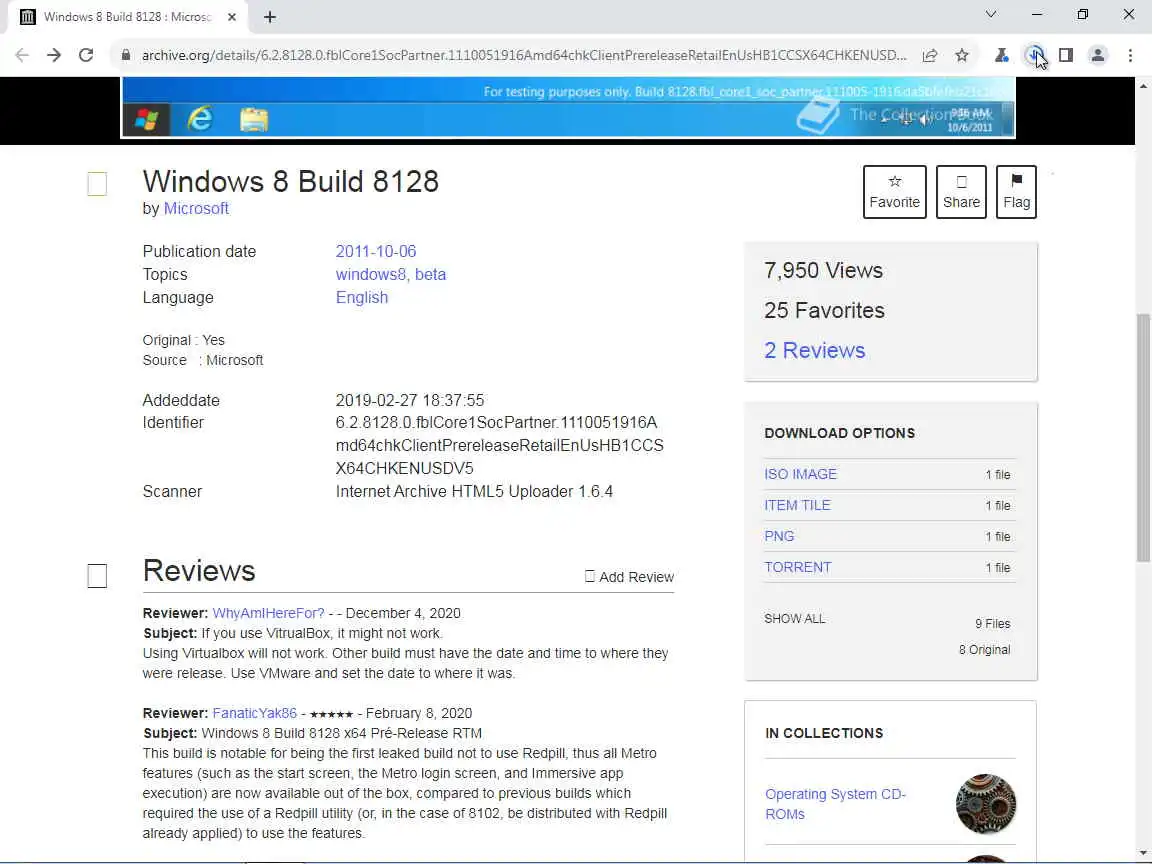Click the 'February 8, 2020' review date
Viewport: 1152px width, 864px height.
pos(419,713)
